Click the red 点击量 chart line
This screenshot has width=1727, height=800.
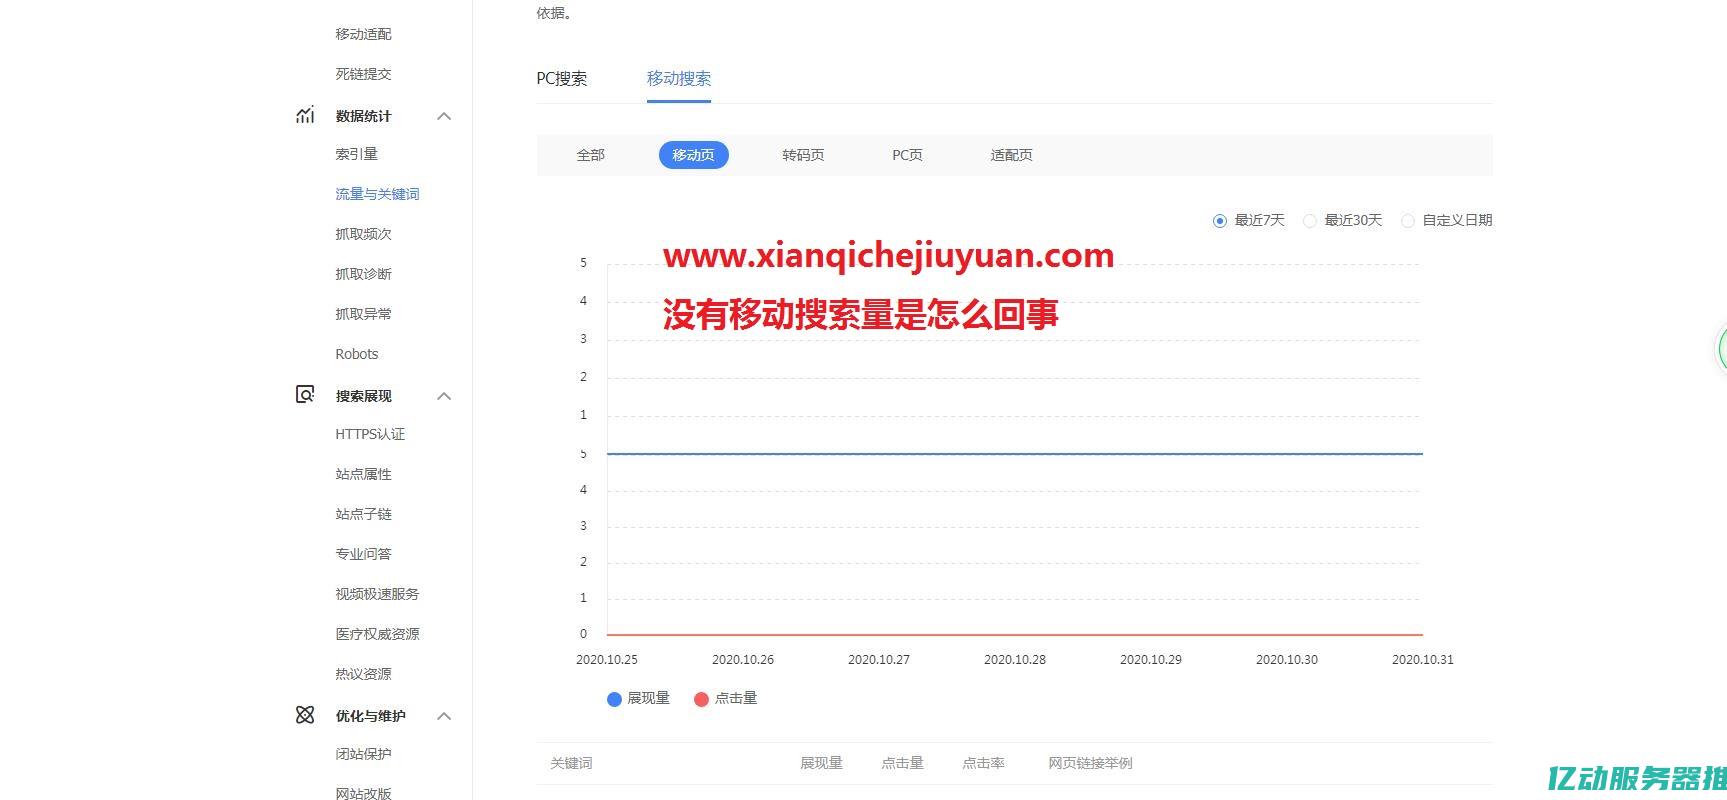pyautogui.click(x=1015, y=635)
